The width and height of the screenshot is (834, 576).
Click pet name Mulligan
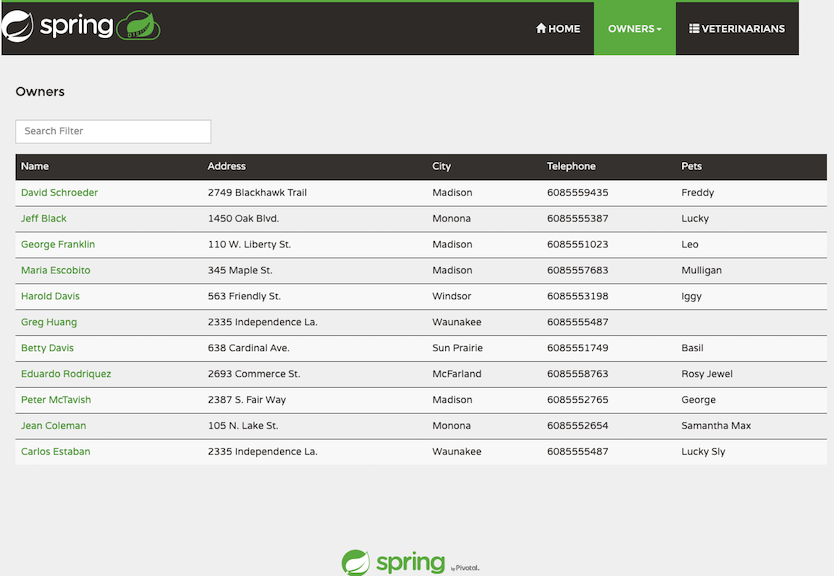coord(702,270)
